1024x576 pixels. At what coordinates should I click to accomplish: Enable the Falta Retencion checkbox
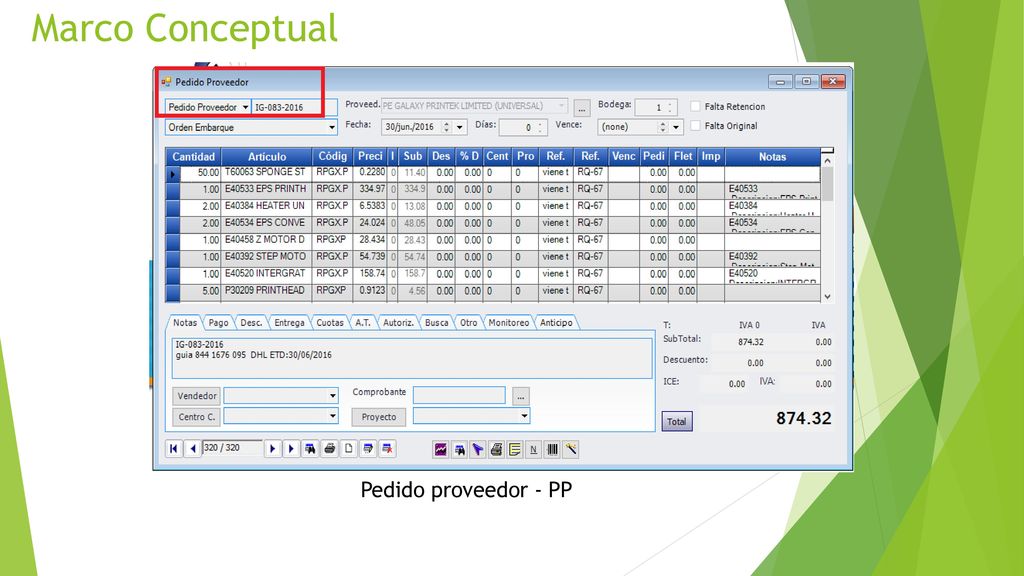(x=696, y=106)
